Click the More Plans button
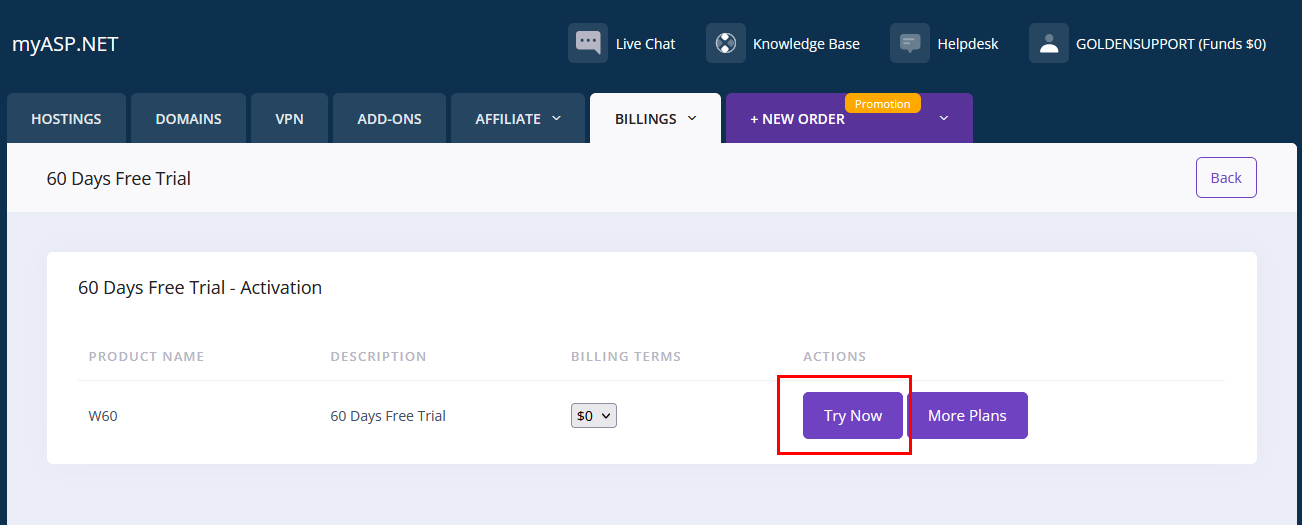The width and height of the screenshot is (1302, 525). [x=967, y=416]
